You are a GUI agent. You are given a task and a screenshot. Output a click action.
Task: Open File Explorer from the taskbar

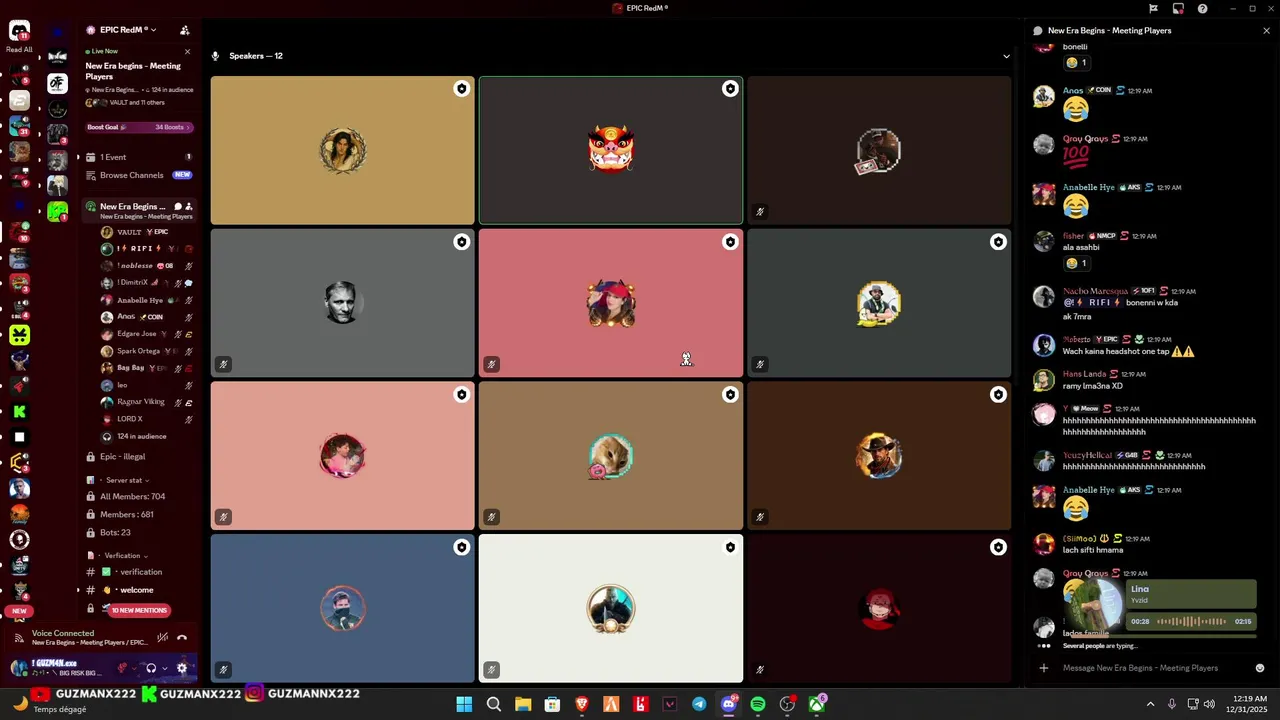coord(523,704)
